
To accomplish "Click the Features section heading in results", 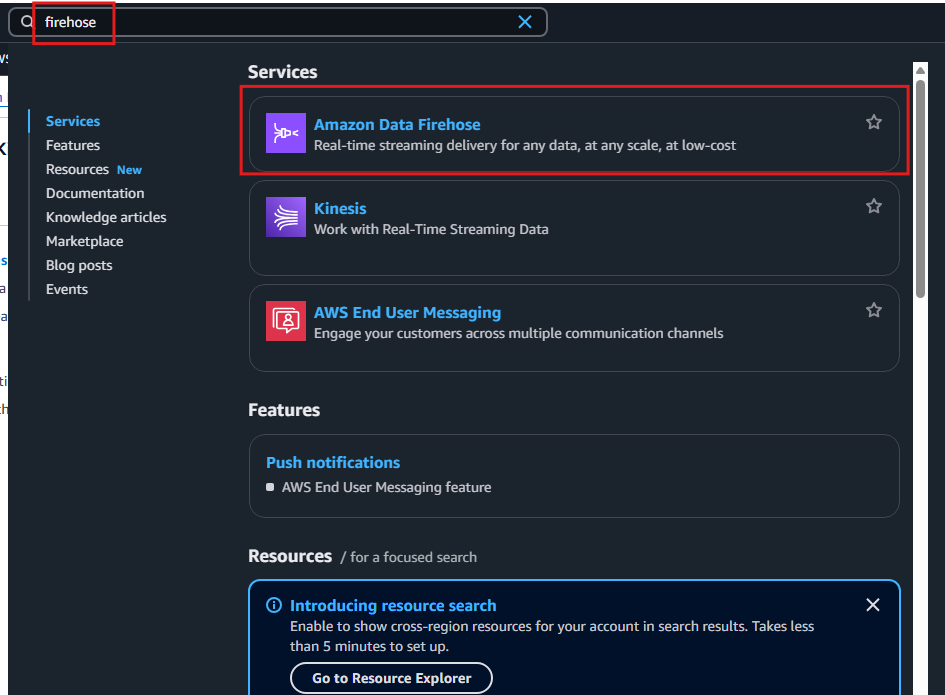I will 284,410.
